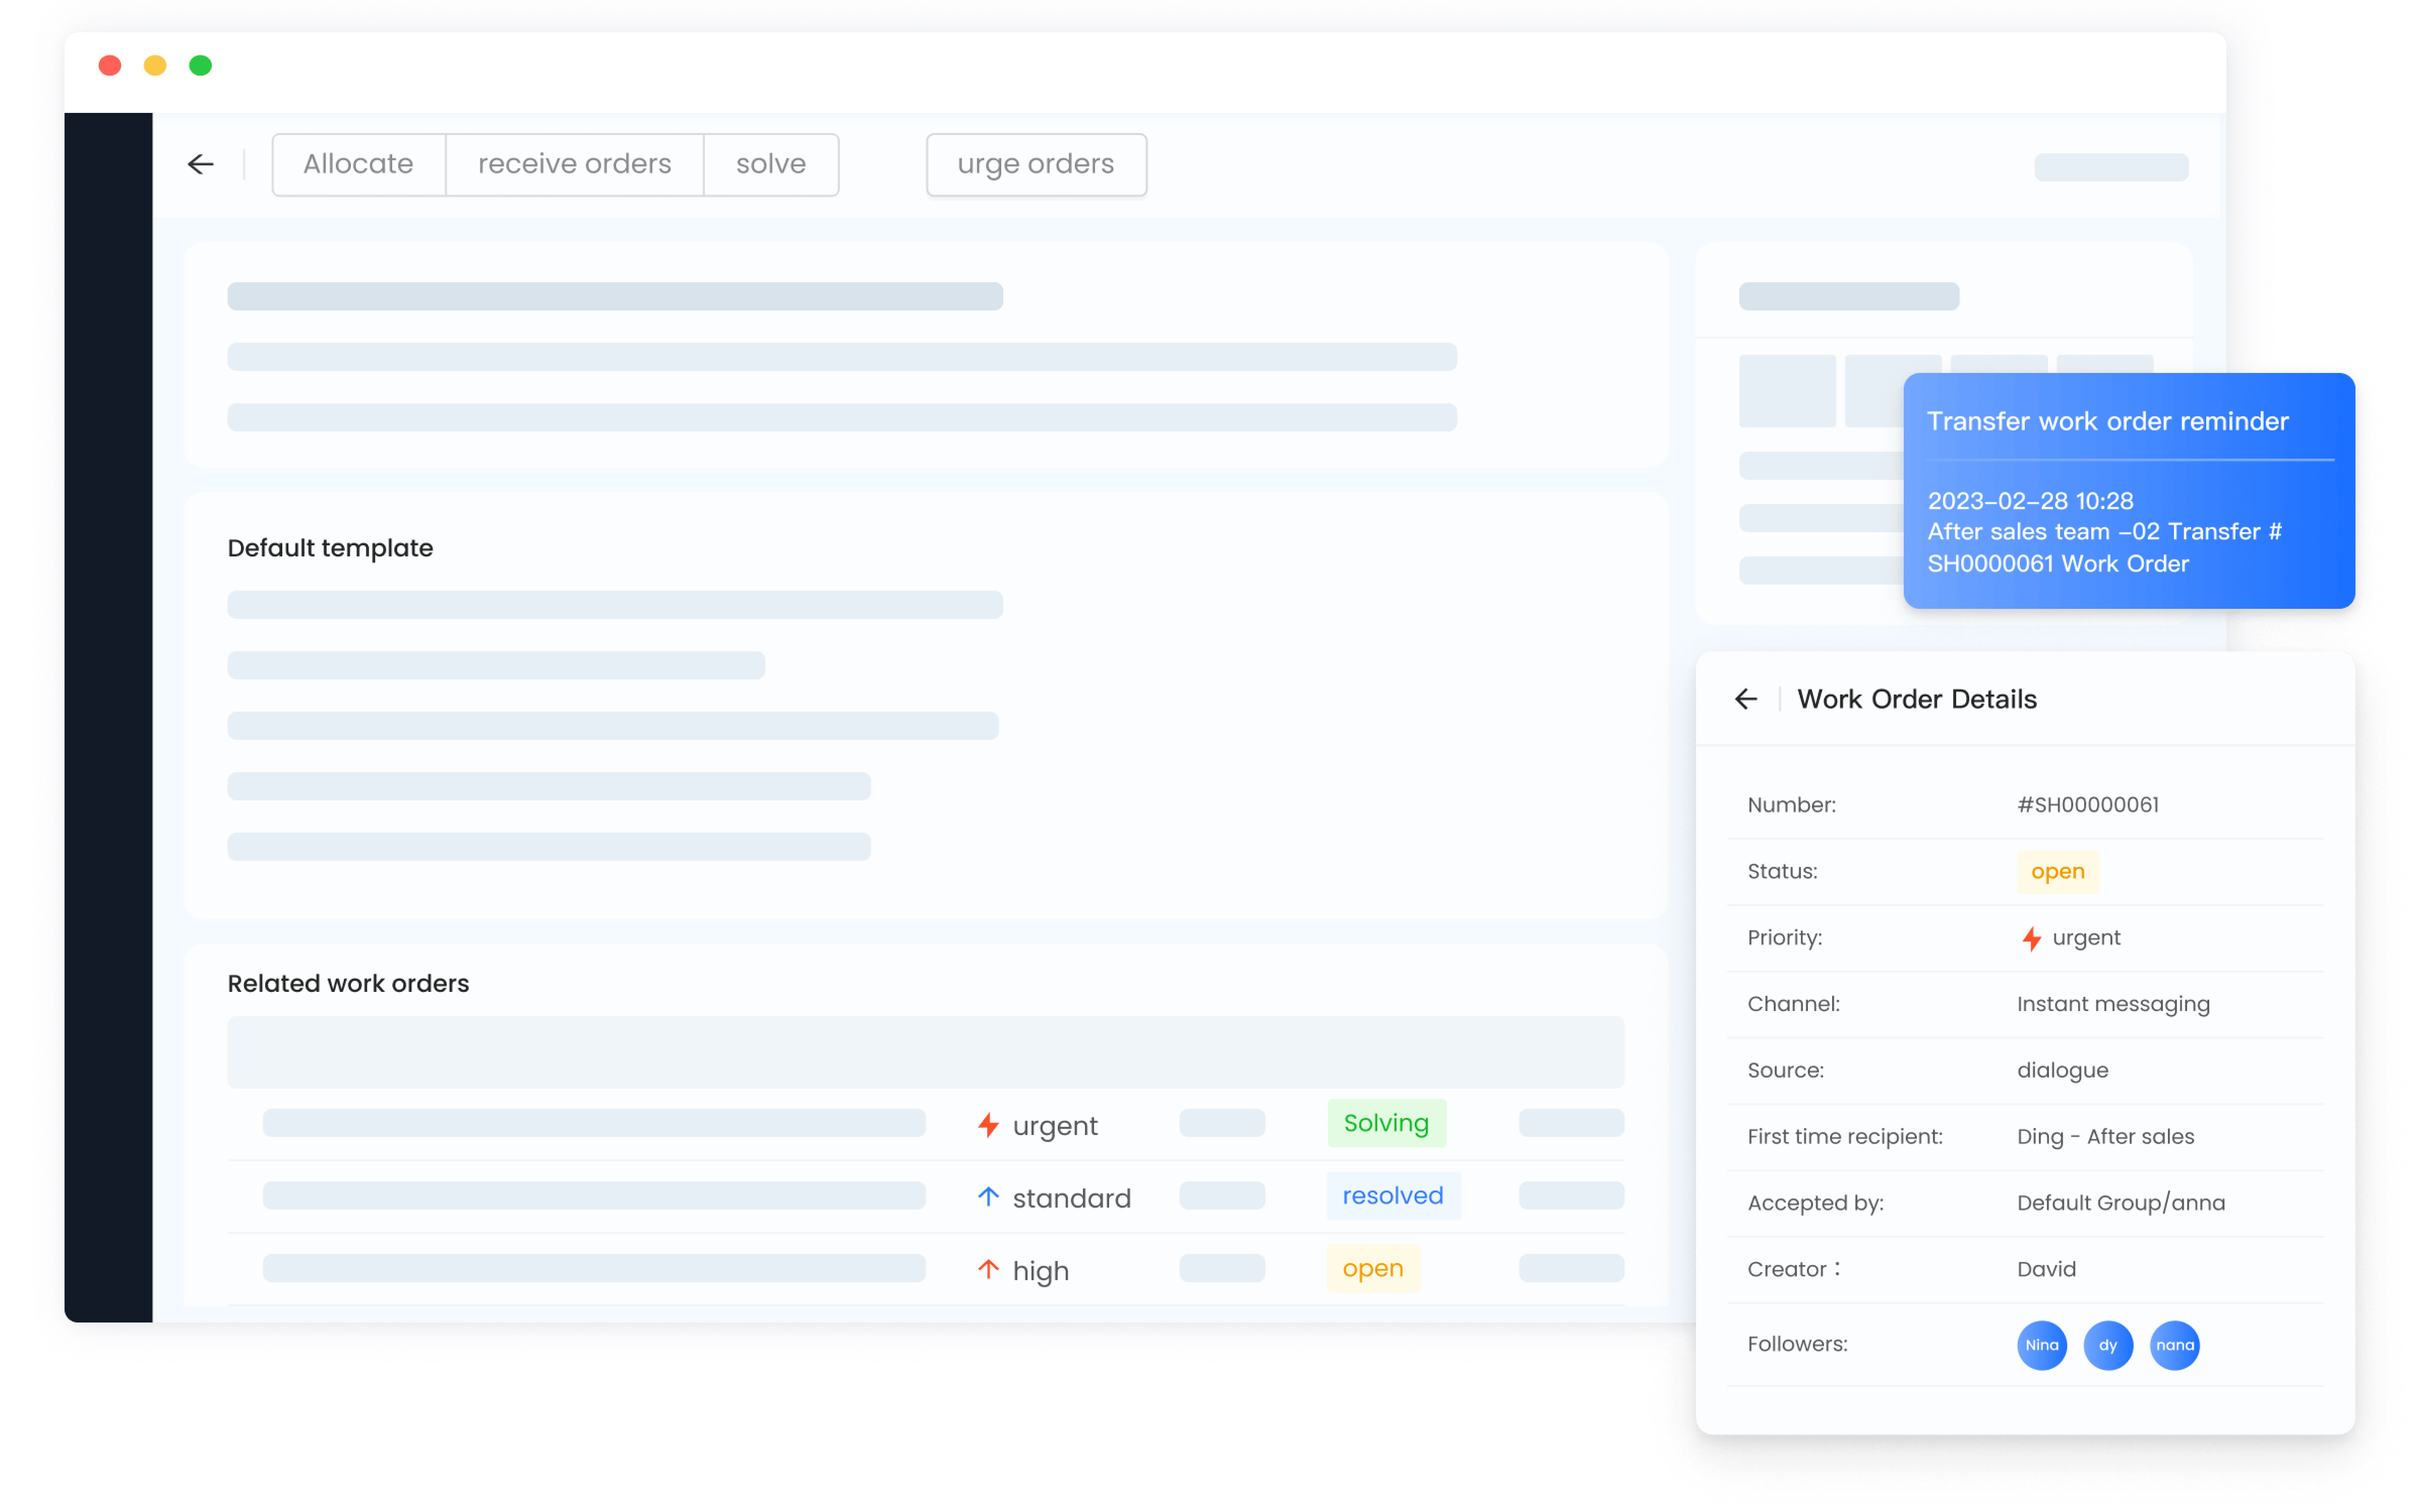The image size is (2420, 1512).
Task: Click the red high priority arrow icon
Action: 988,1269
